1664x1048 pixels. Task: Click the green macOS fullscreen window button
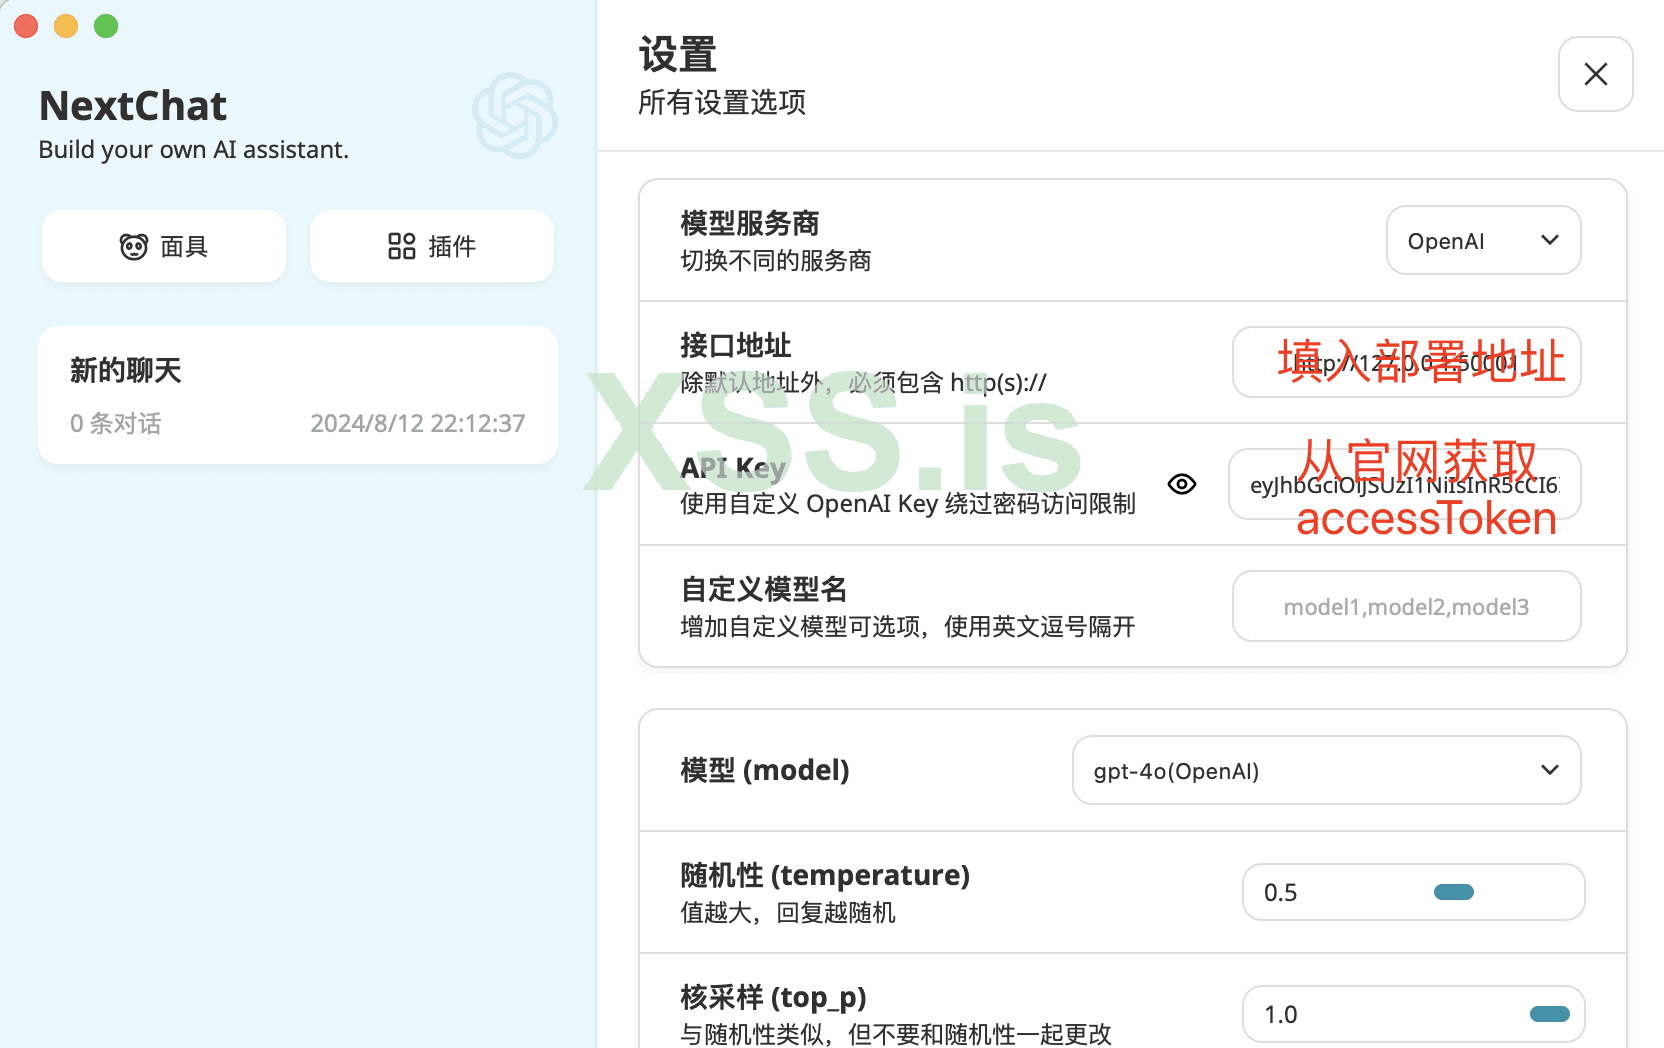click(x=106, y=26)
